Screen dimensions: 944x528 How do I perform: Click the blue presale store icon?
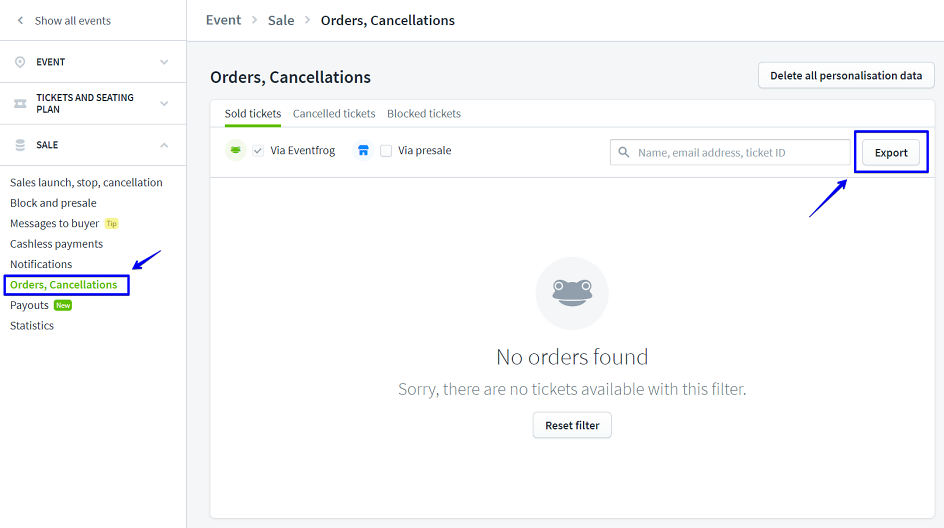(363, 151)
